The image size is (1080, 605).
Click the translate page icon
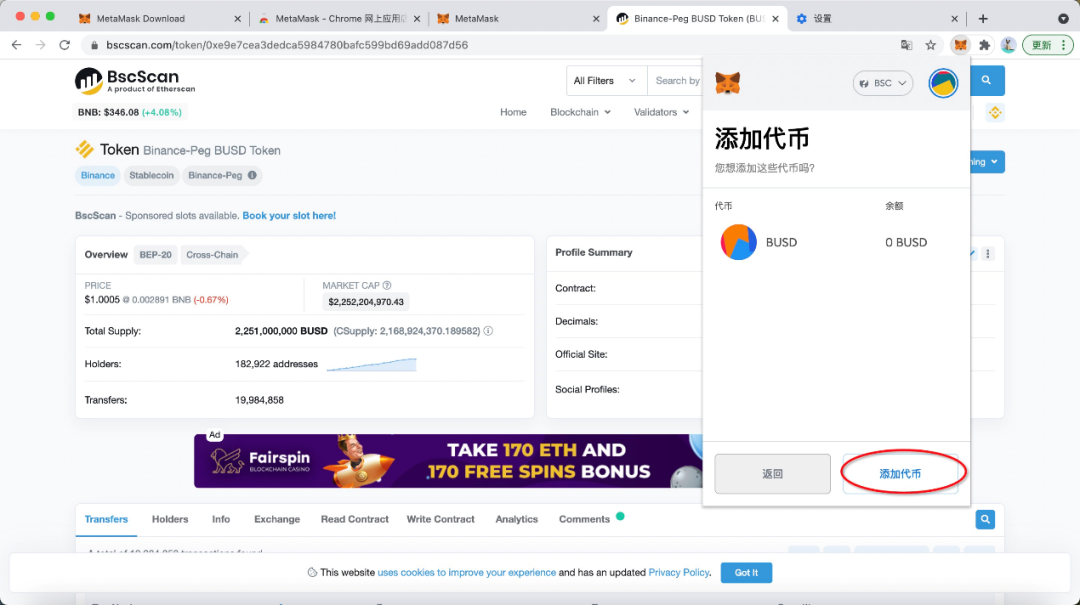click(906, 45)
